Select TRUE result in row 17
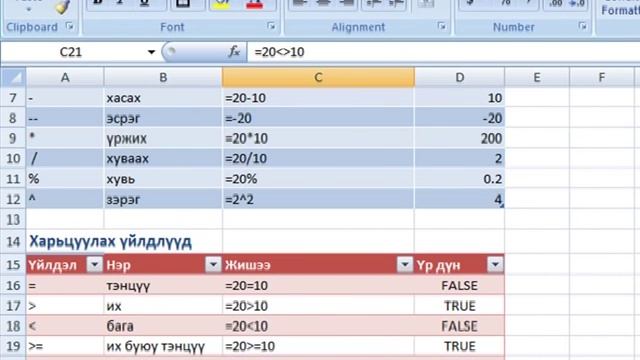Viewport: 640px width, 360px height. [x=460, y=306]
